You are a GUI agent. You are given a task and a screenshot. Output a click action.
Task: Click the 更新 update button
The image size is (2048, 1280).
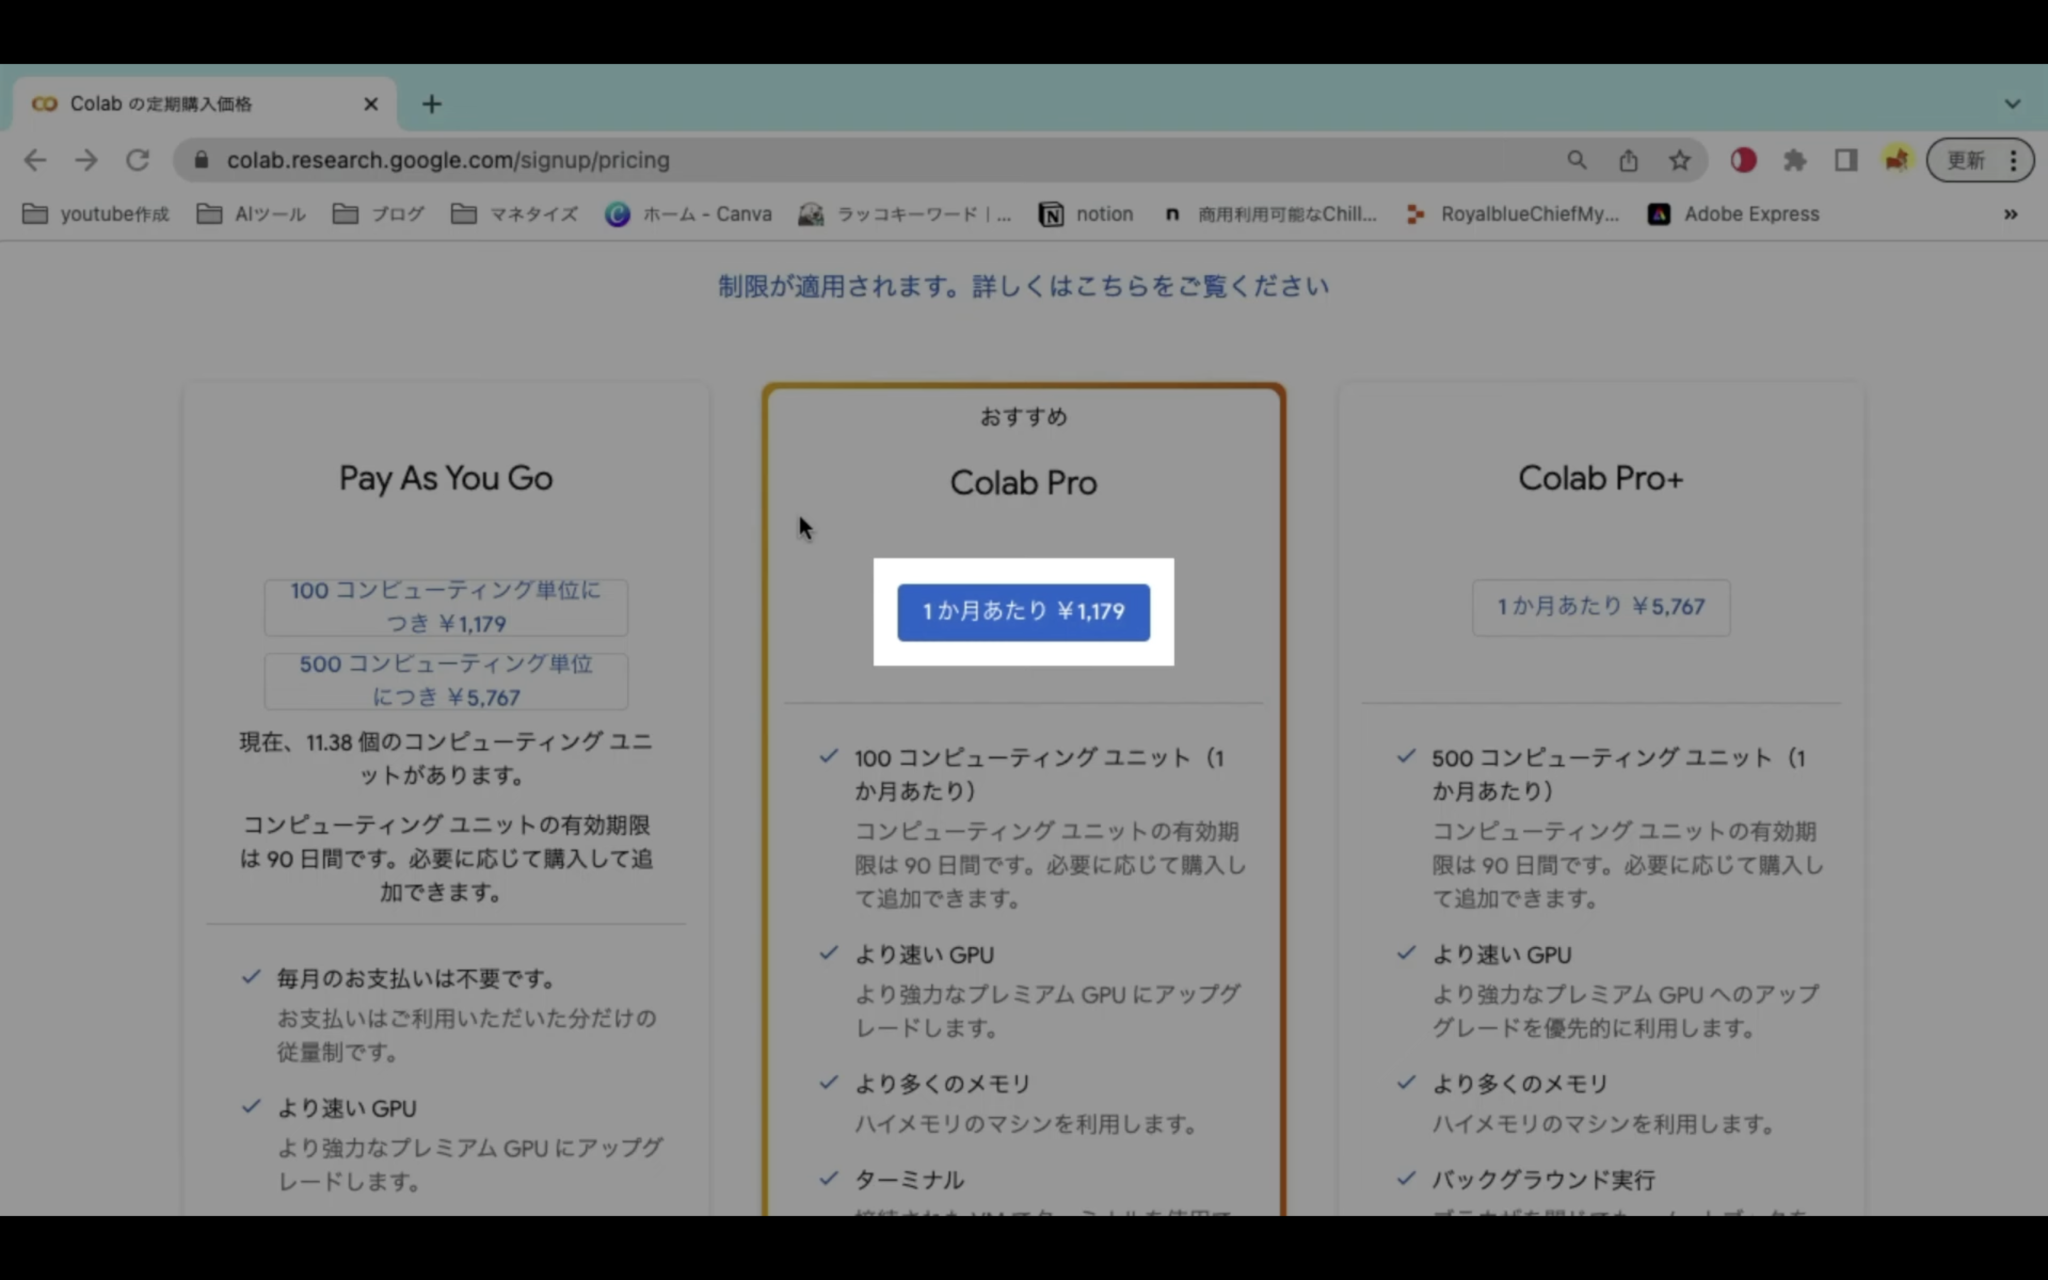pyautogui.click(x=1966, y=160)
